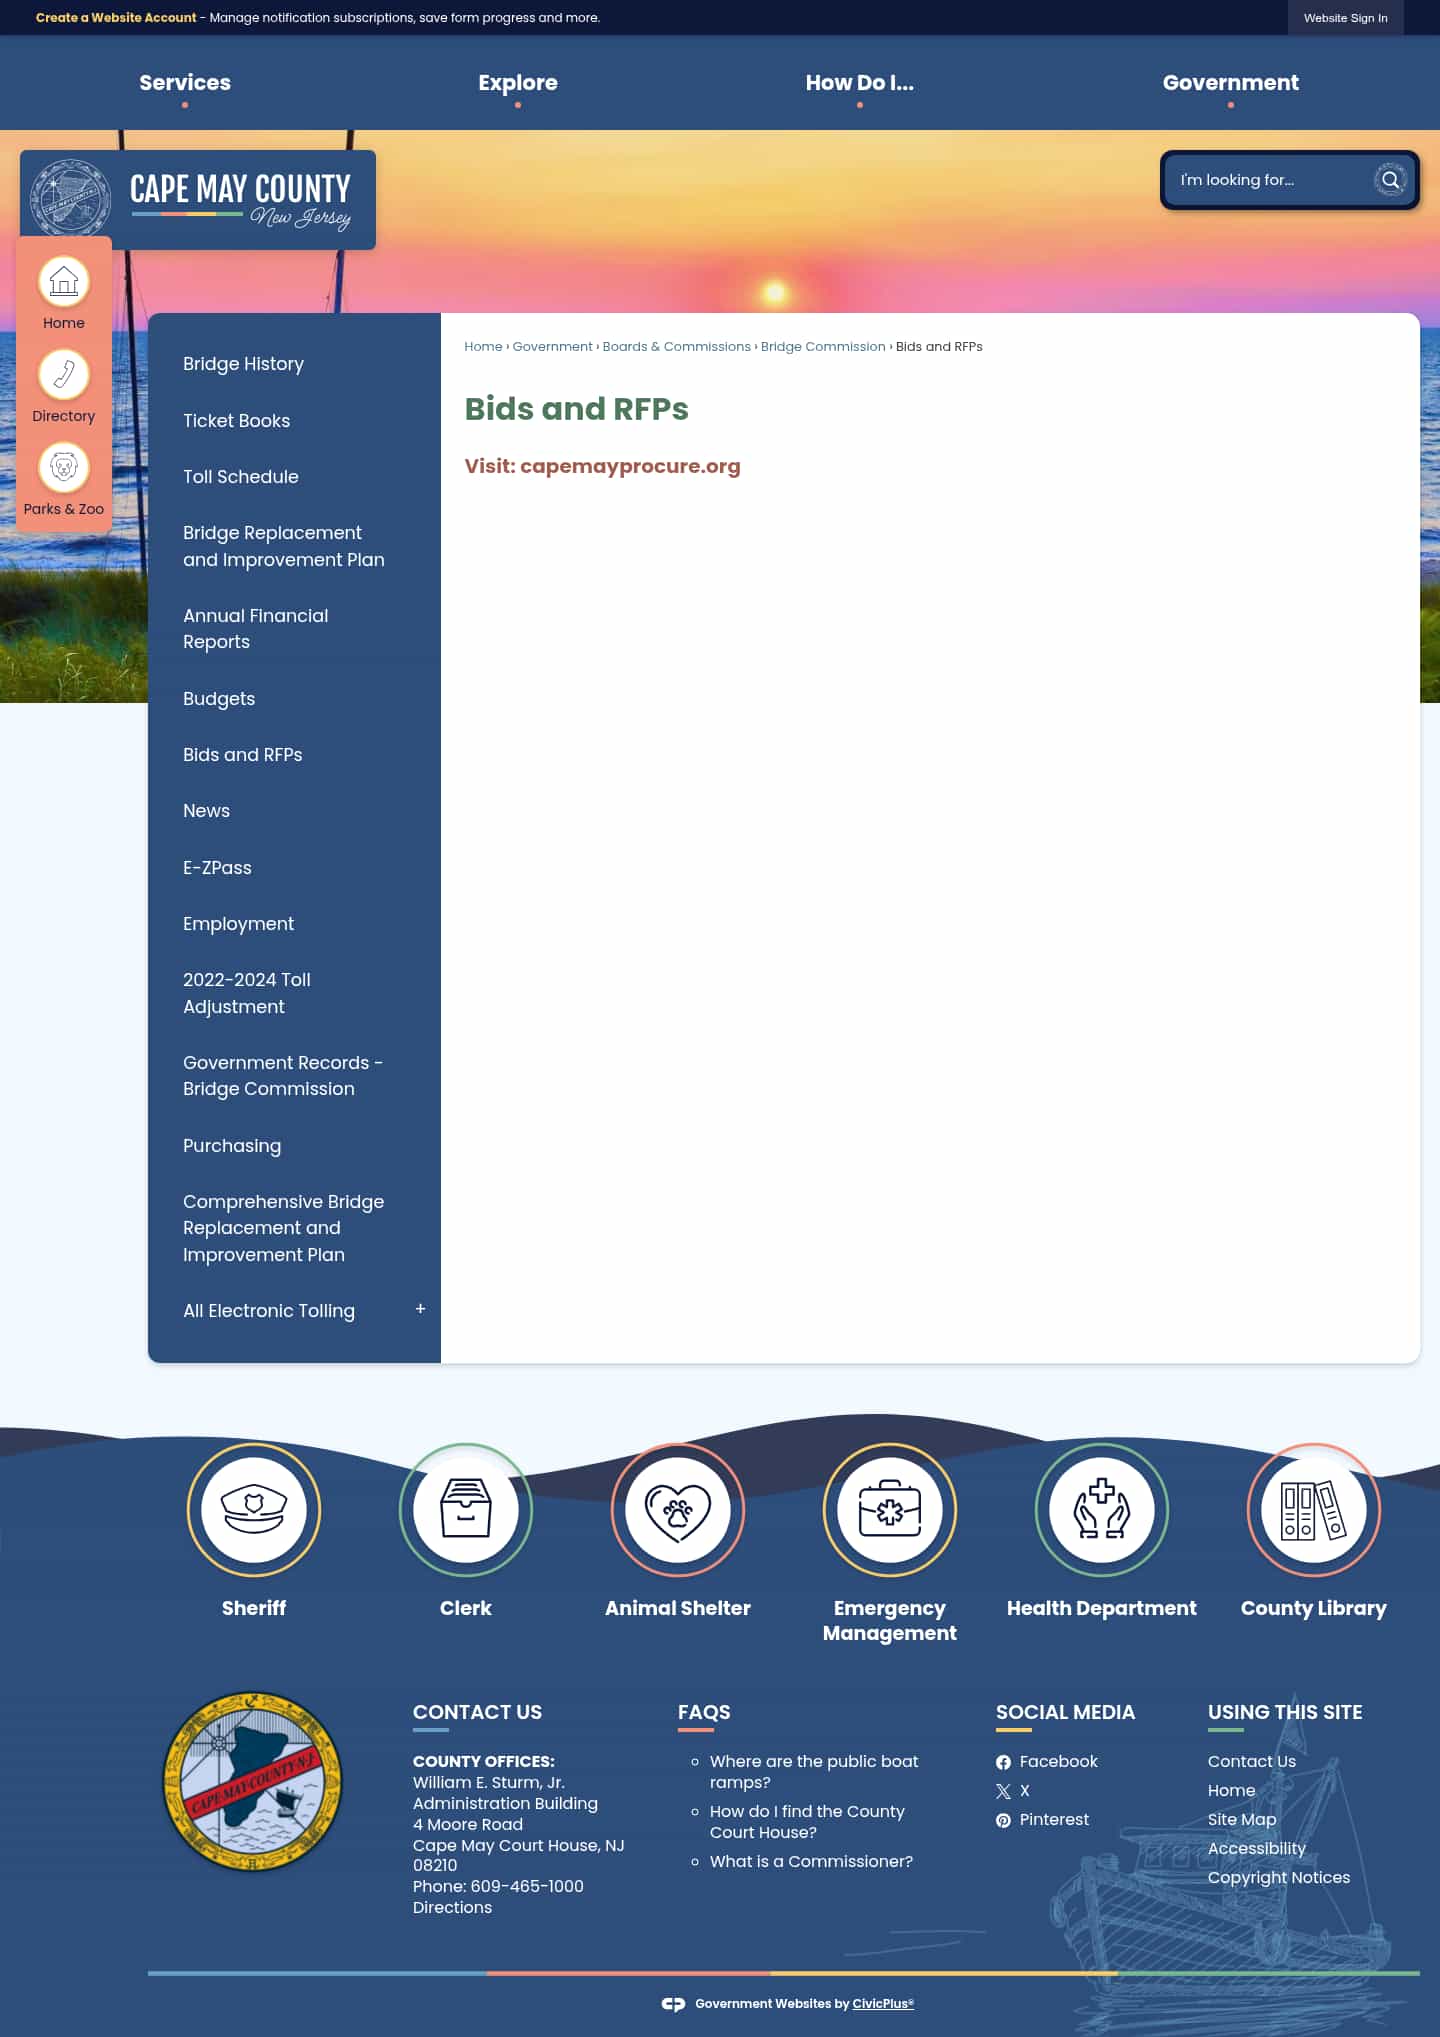Click the Pinterest icon
The image size is (1440, 2037).
click(1003, 1820)
